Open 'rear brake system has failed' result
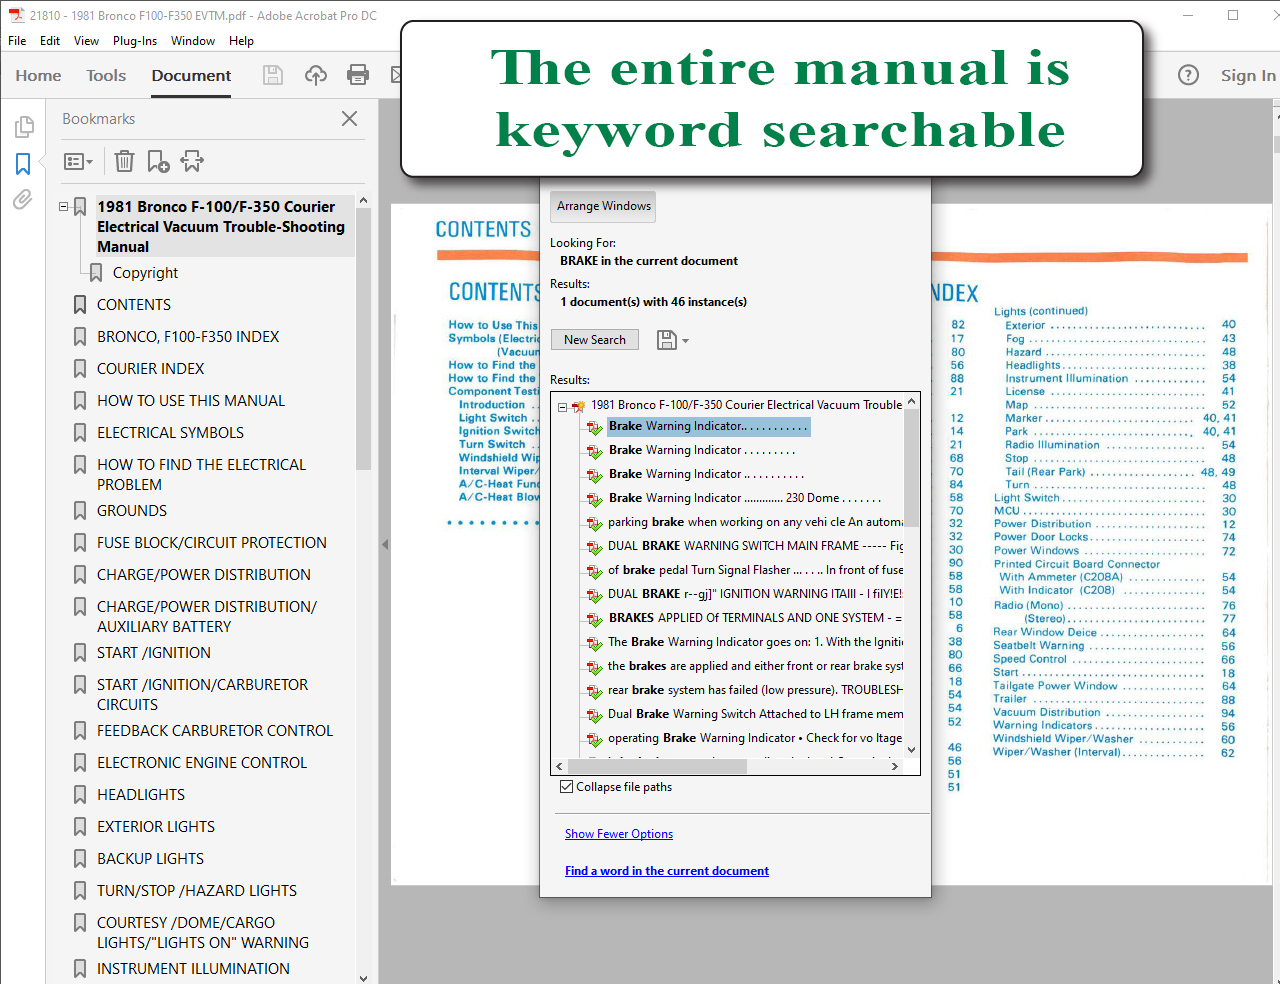This screenshot has width=1280, height=984. (x=755, y=690)
